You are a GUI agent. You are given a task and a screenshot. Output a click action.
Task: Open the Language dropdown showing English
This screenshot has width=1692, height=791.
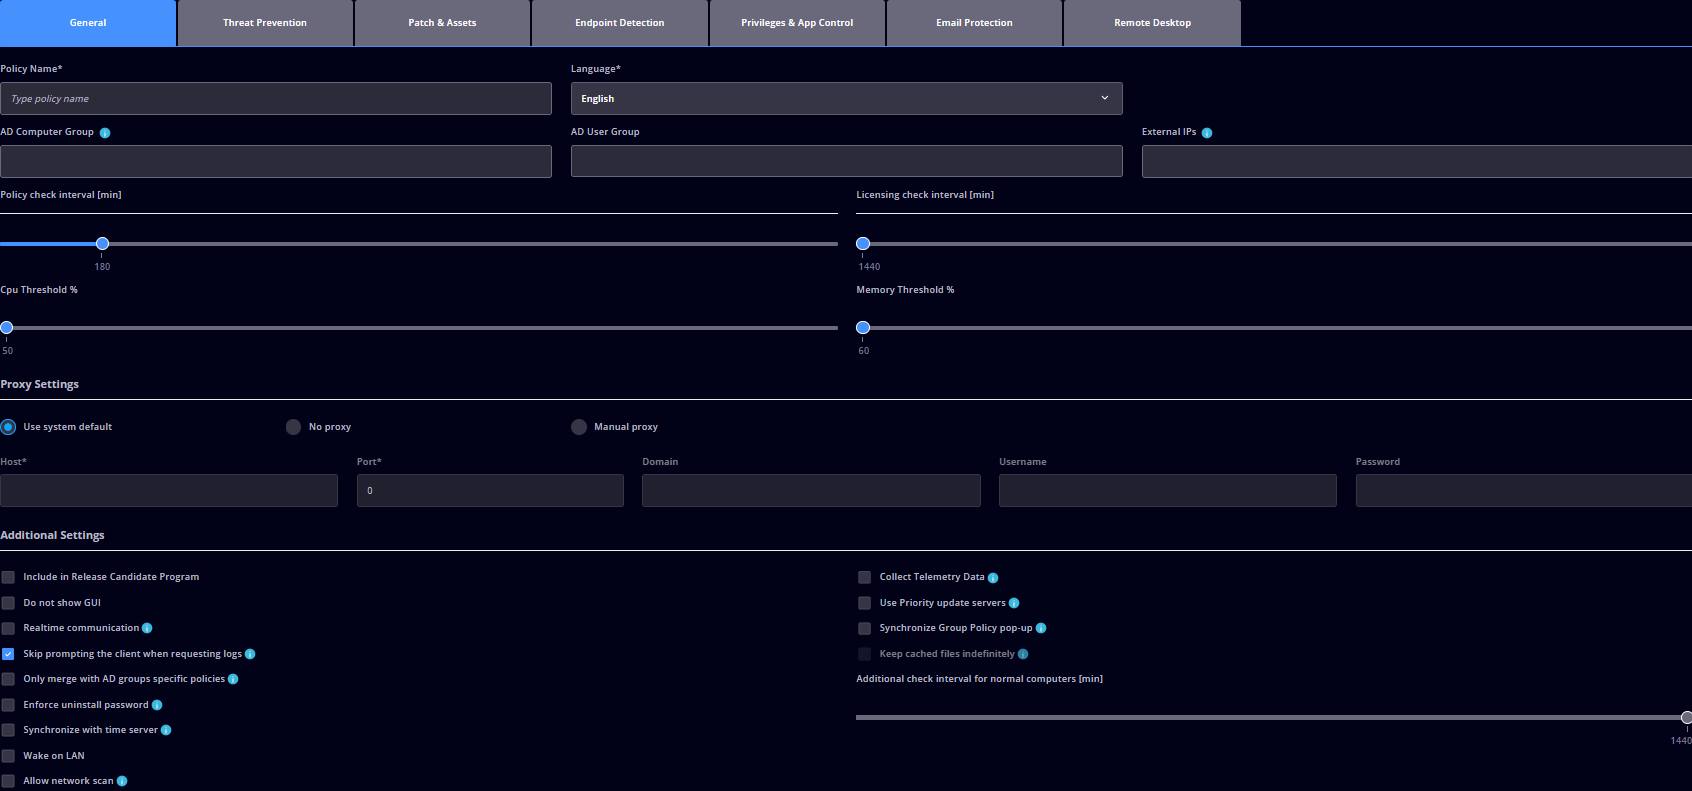846,98
